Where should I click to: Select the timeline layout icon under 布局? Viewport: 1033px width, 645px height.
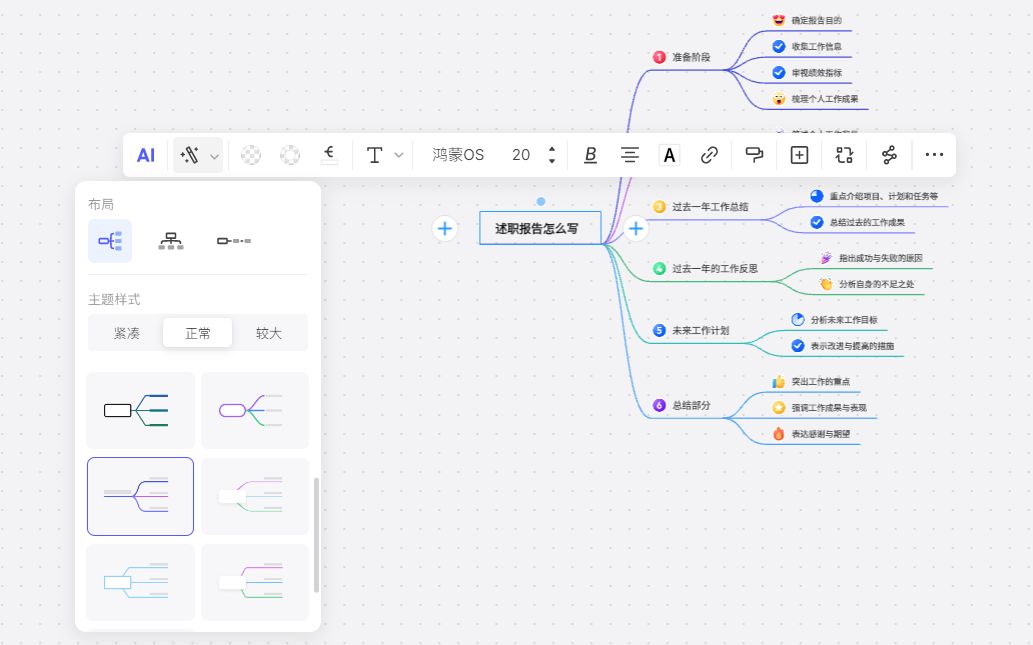click(233, 240)
